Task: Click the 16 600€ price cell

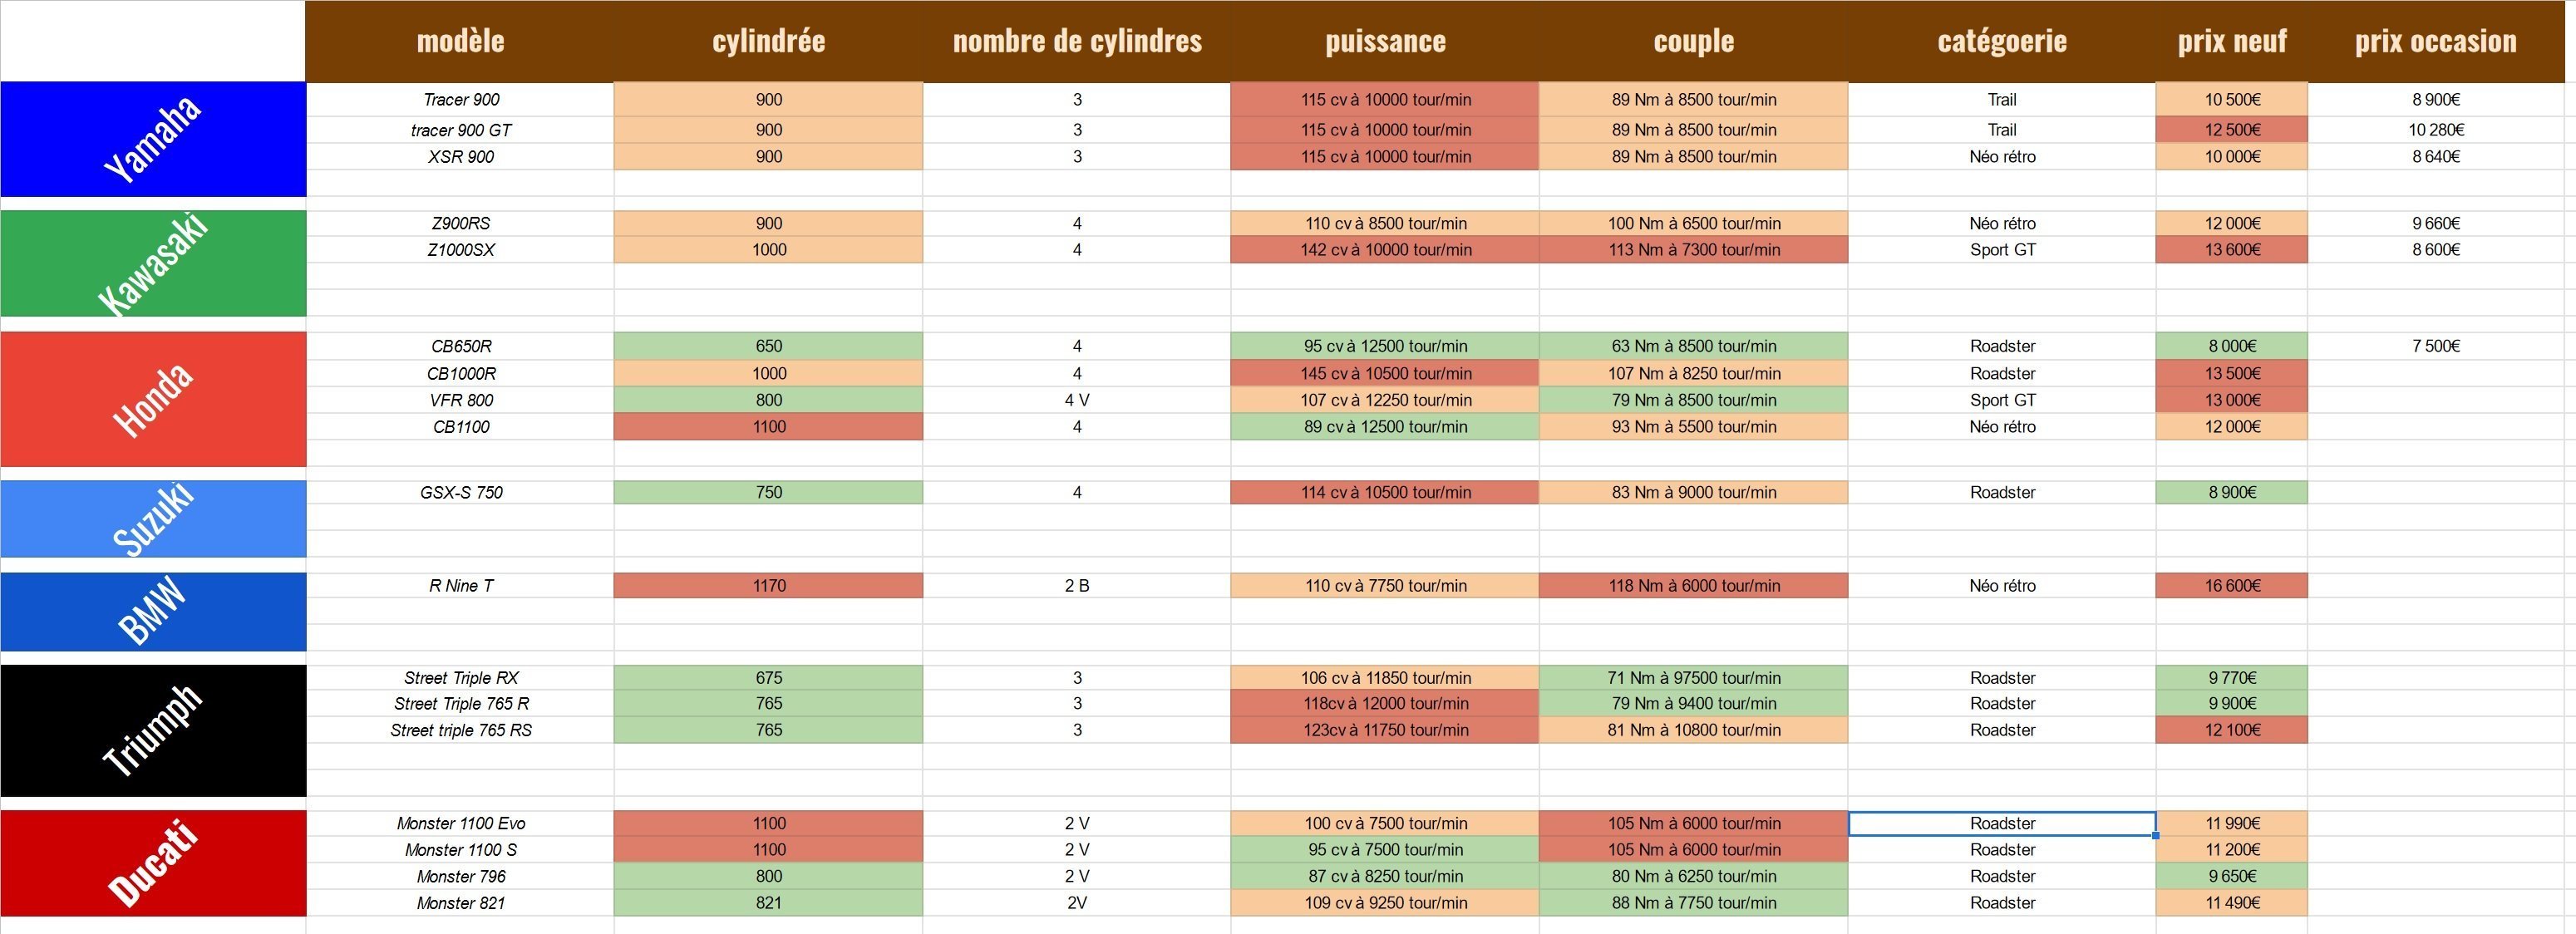Action: pyautogui.click(x=2232, y=586)
